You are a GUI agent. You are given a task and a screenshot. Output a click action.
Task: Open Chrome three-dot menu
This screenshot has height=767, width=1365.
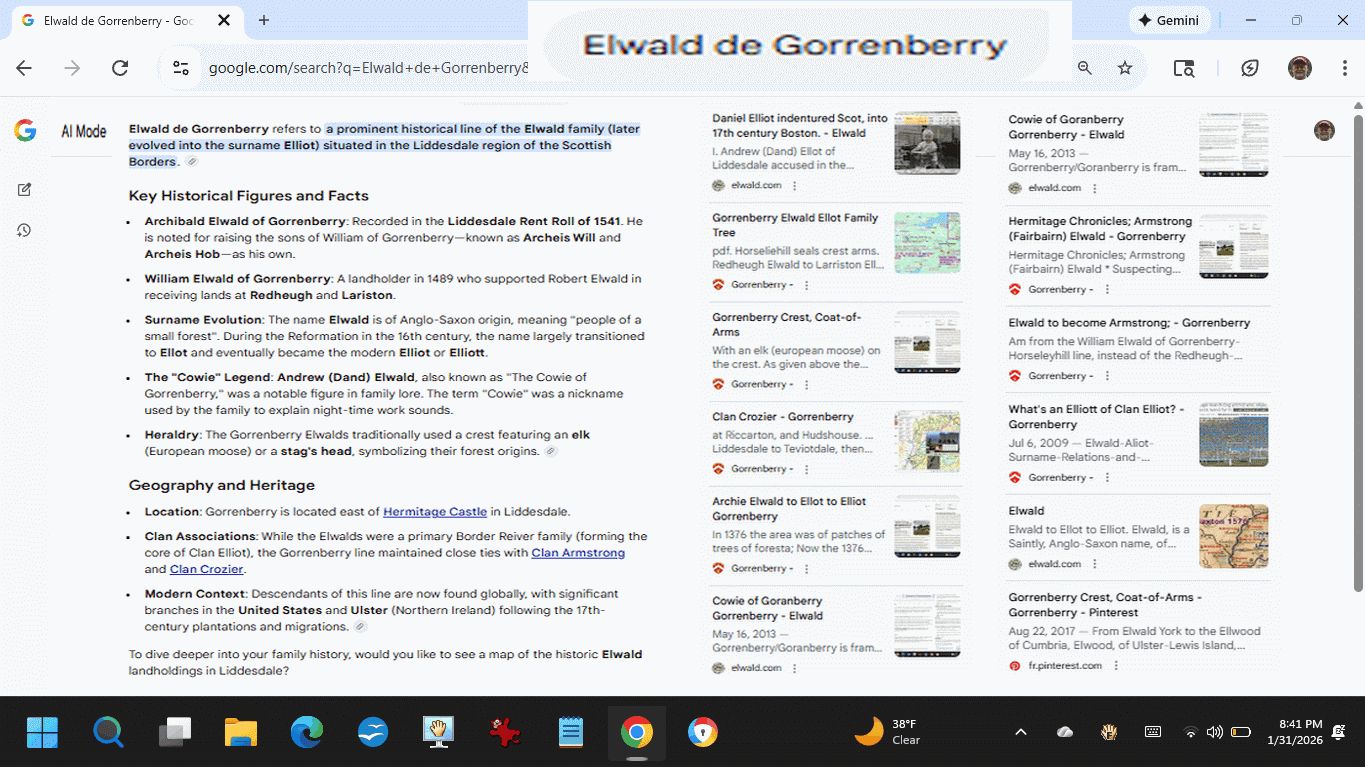[x=1345, y=68]
